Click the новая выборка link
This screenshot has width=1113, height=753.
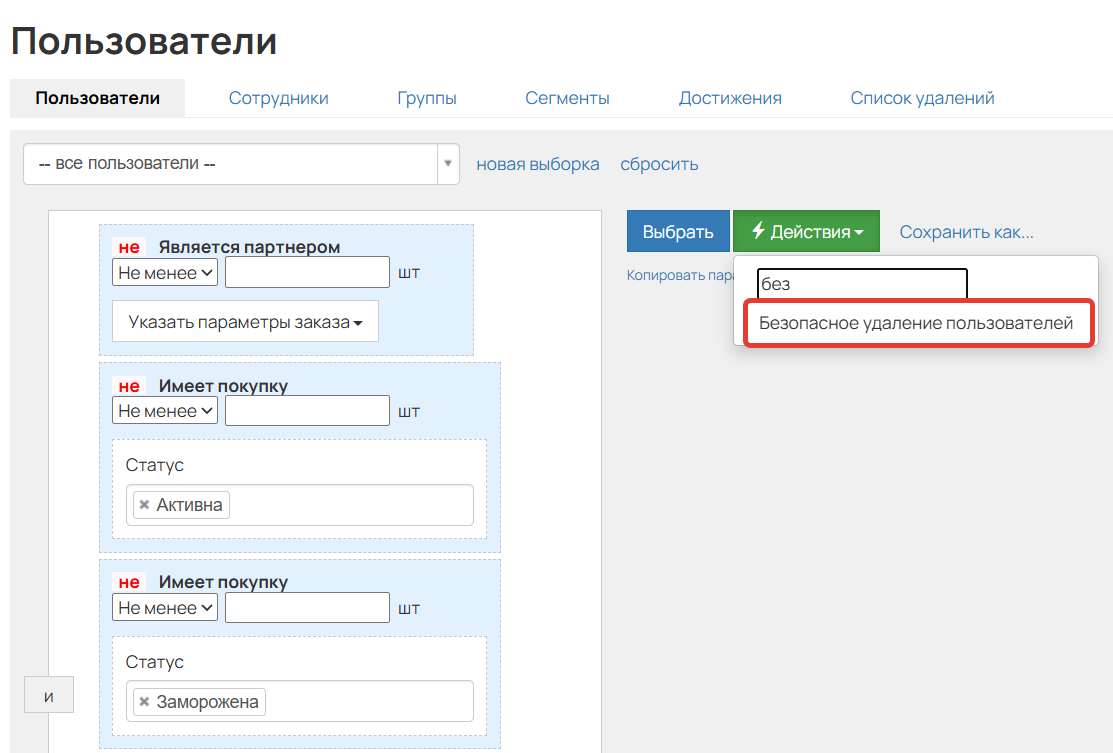coord(536,163)
